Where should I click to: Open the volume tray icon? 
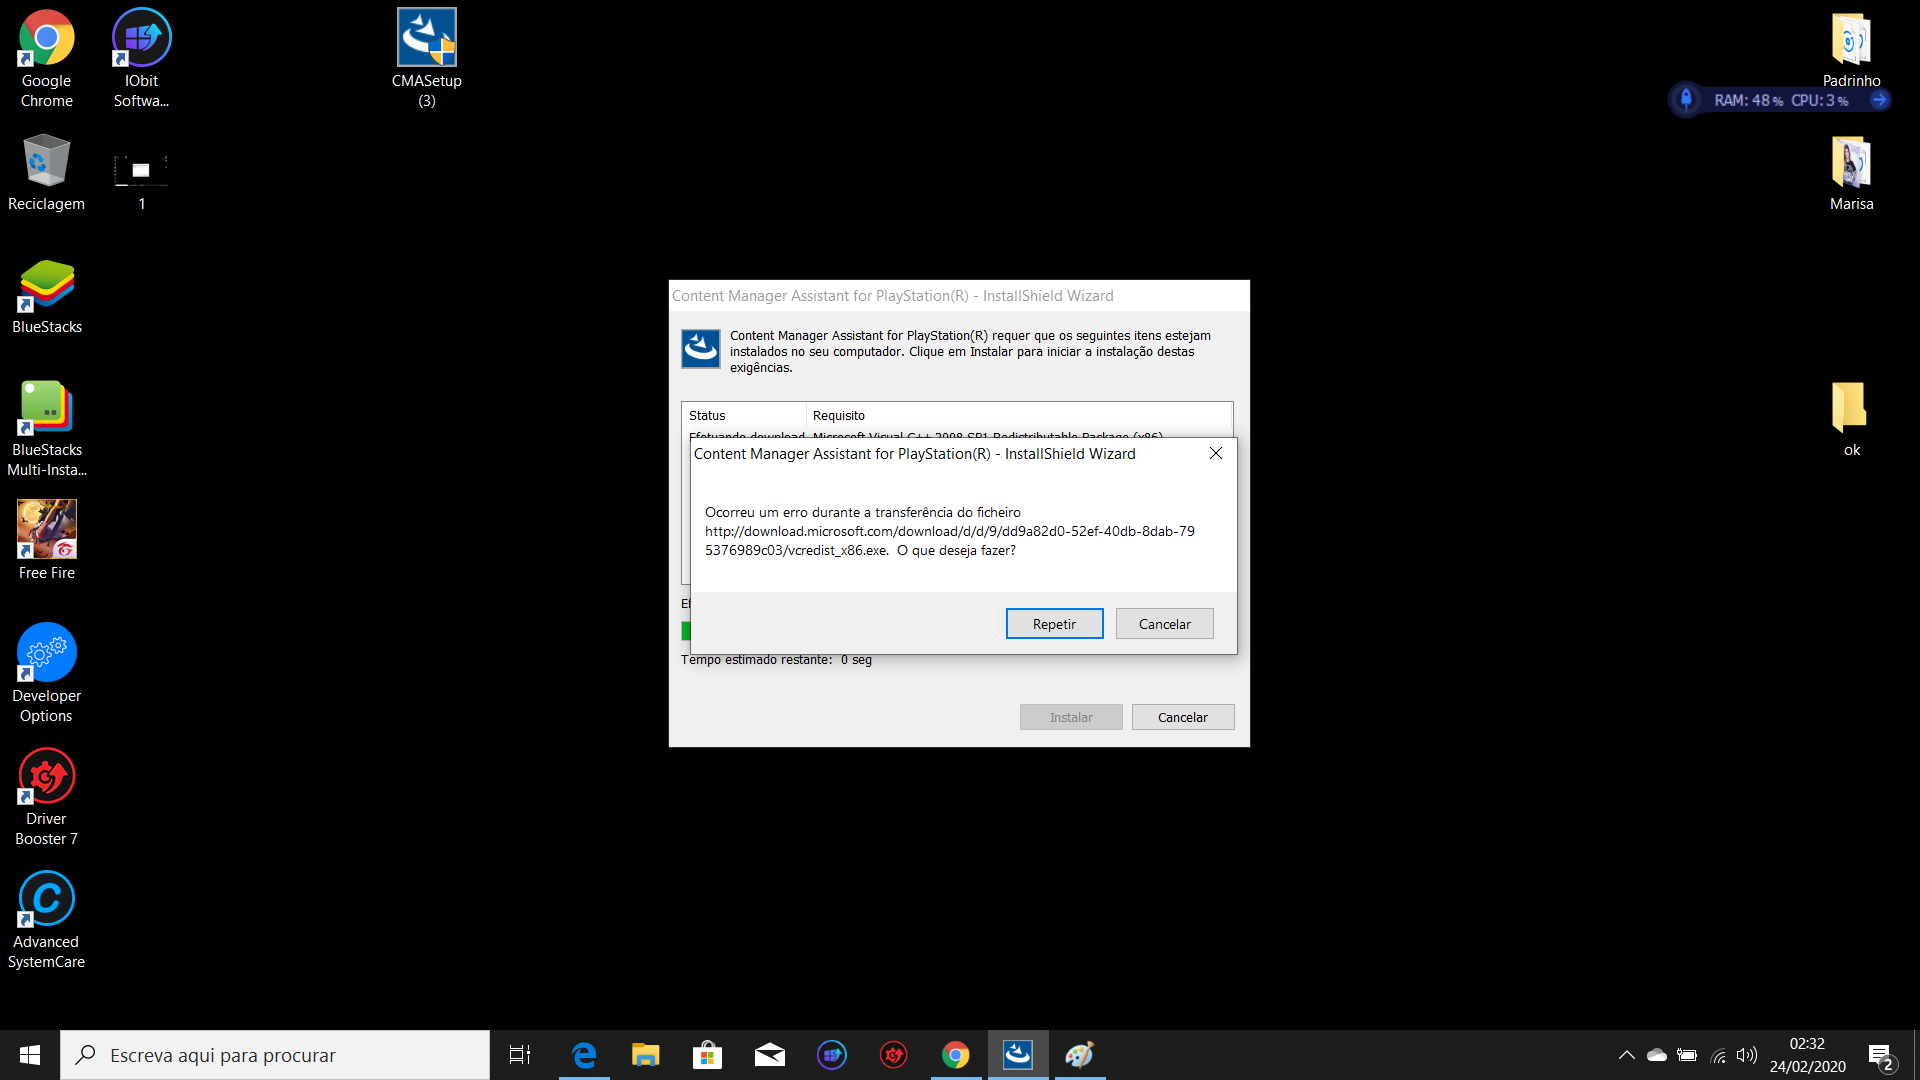pyautogui.click(x=1747, y=1055)
